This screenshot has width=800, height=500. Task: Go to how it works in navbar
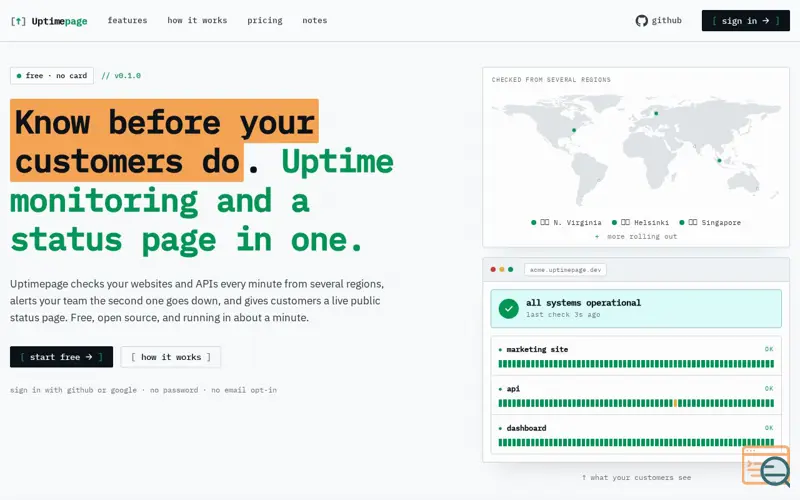point(197,20)
